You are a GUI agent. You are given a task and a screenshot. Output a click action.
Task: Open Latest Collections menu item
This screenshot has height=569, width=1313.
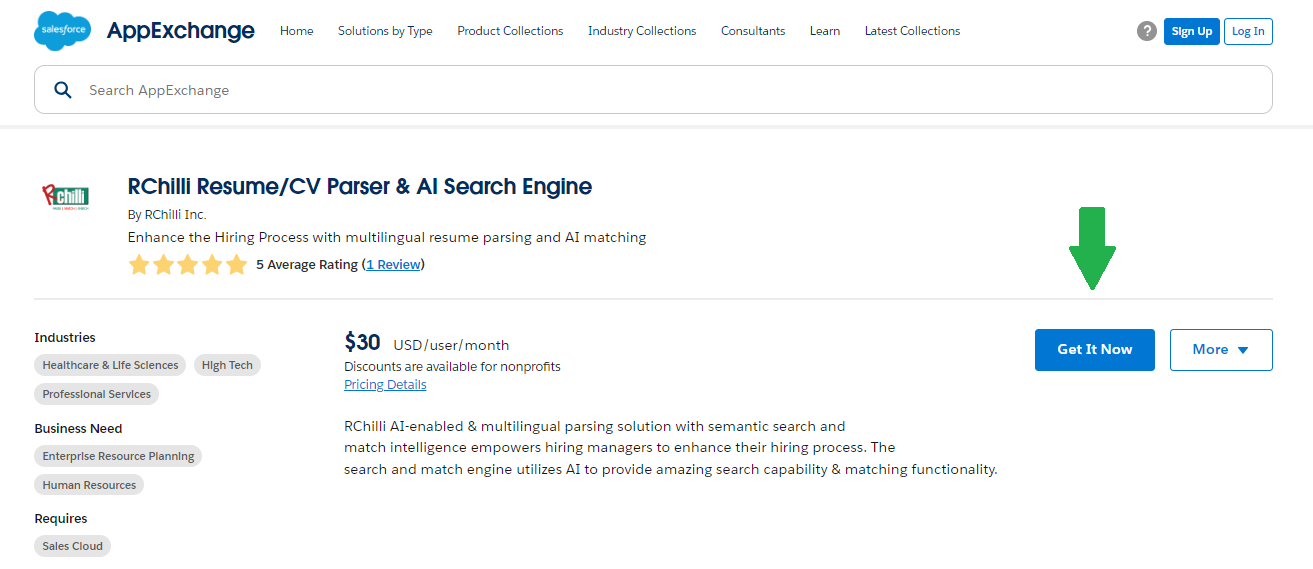912,31
